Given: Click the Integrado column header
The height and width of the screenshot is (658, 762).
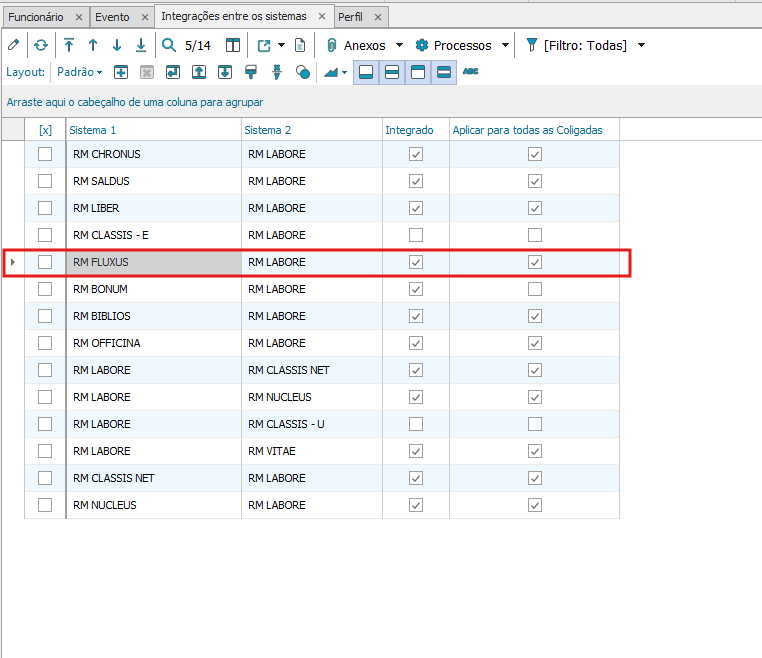Looking at the screenshot, I should [x=410, y=130].
